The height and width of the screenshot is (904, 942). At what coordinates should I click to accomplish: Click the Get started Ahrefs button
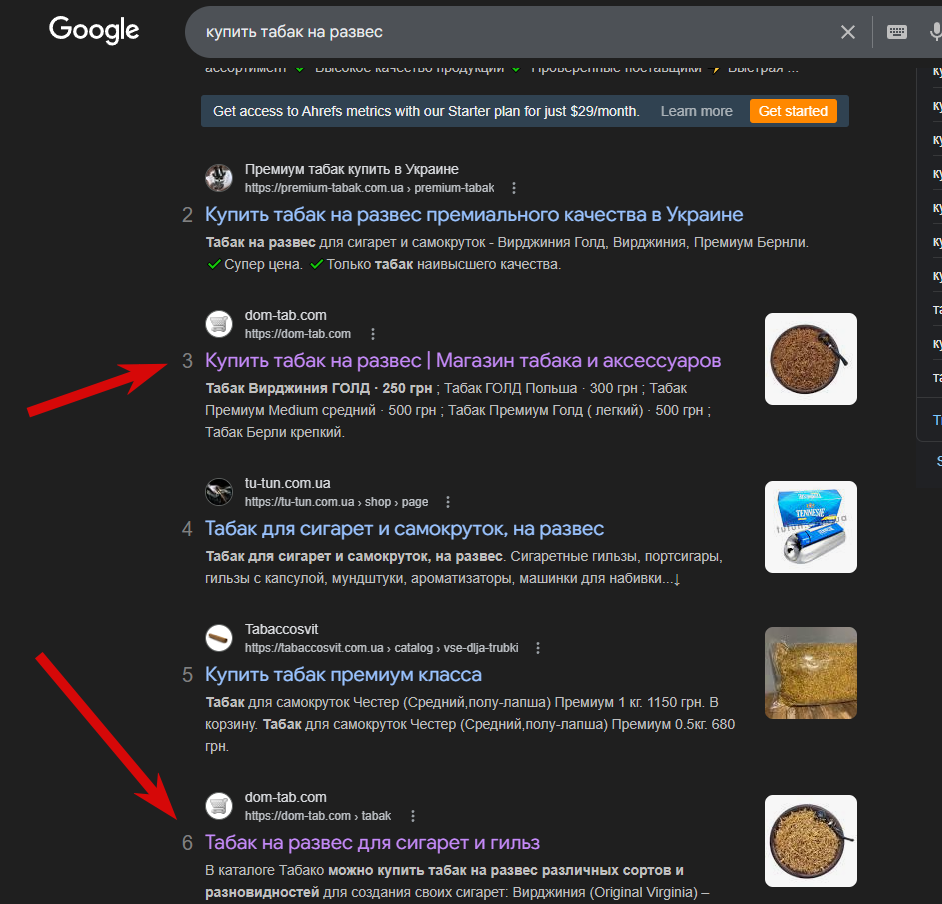(793, 111)
